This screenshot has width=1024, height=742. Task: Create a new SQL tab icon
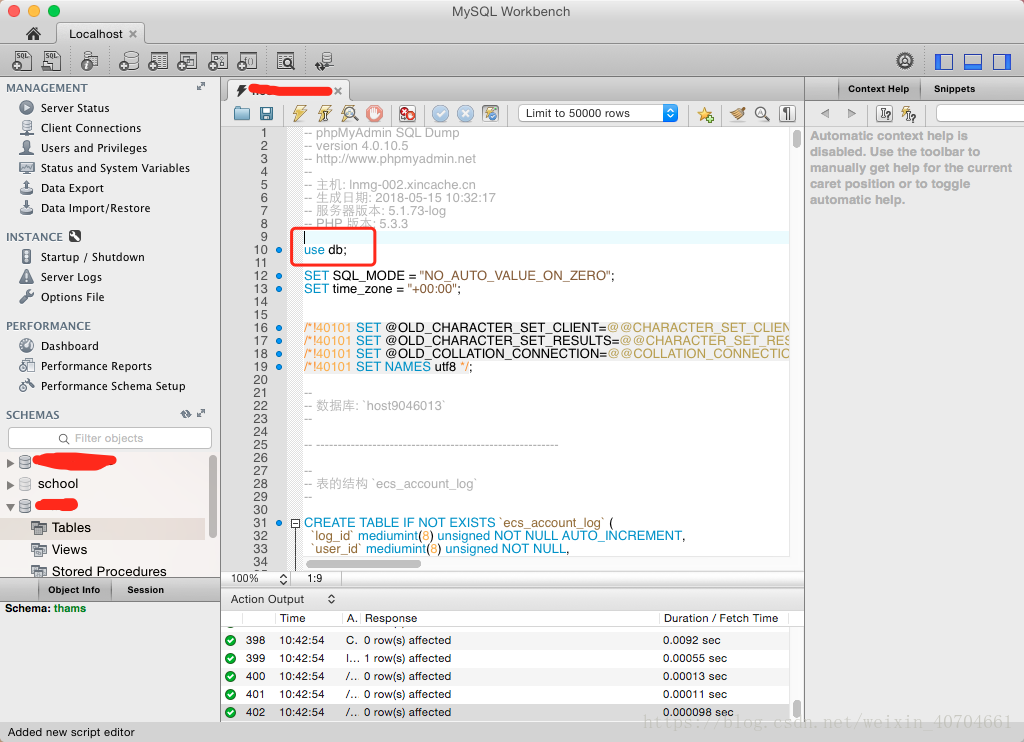pyautogui.click(x=22, y=61)
